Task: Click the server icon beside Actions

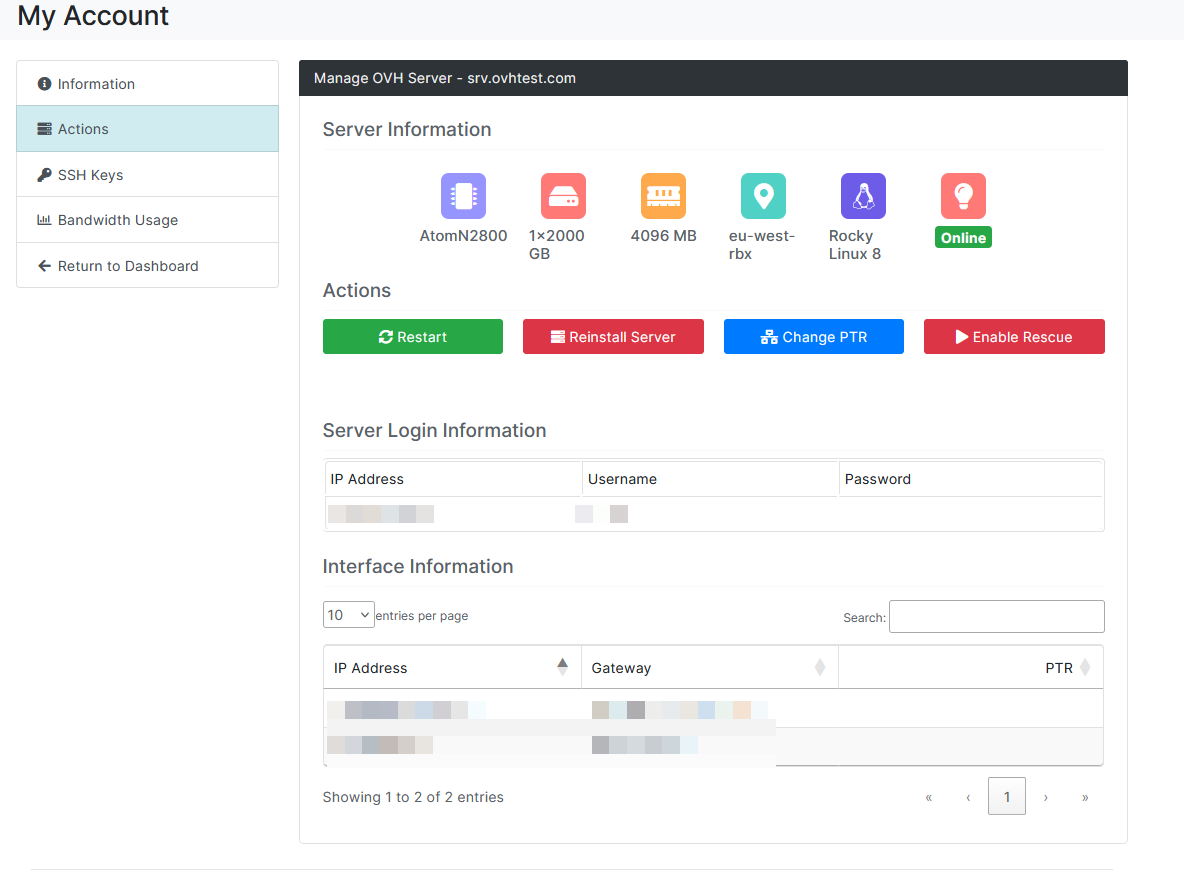Action: 45,129
